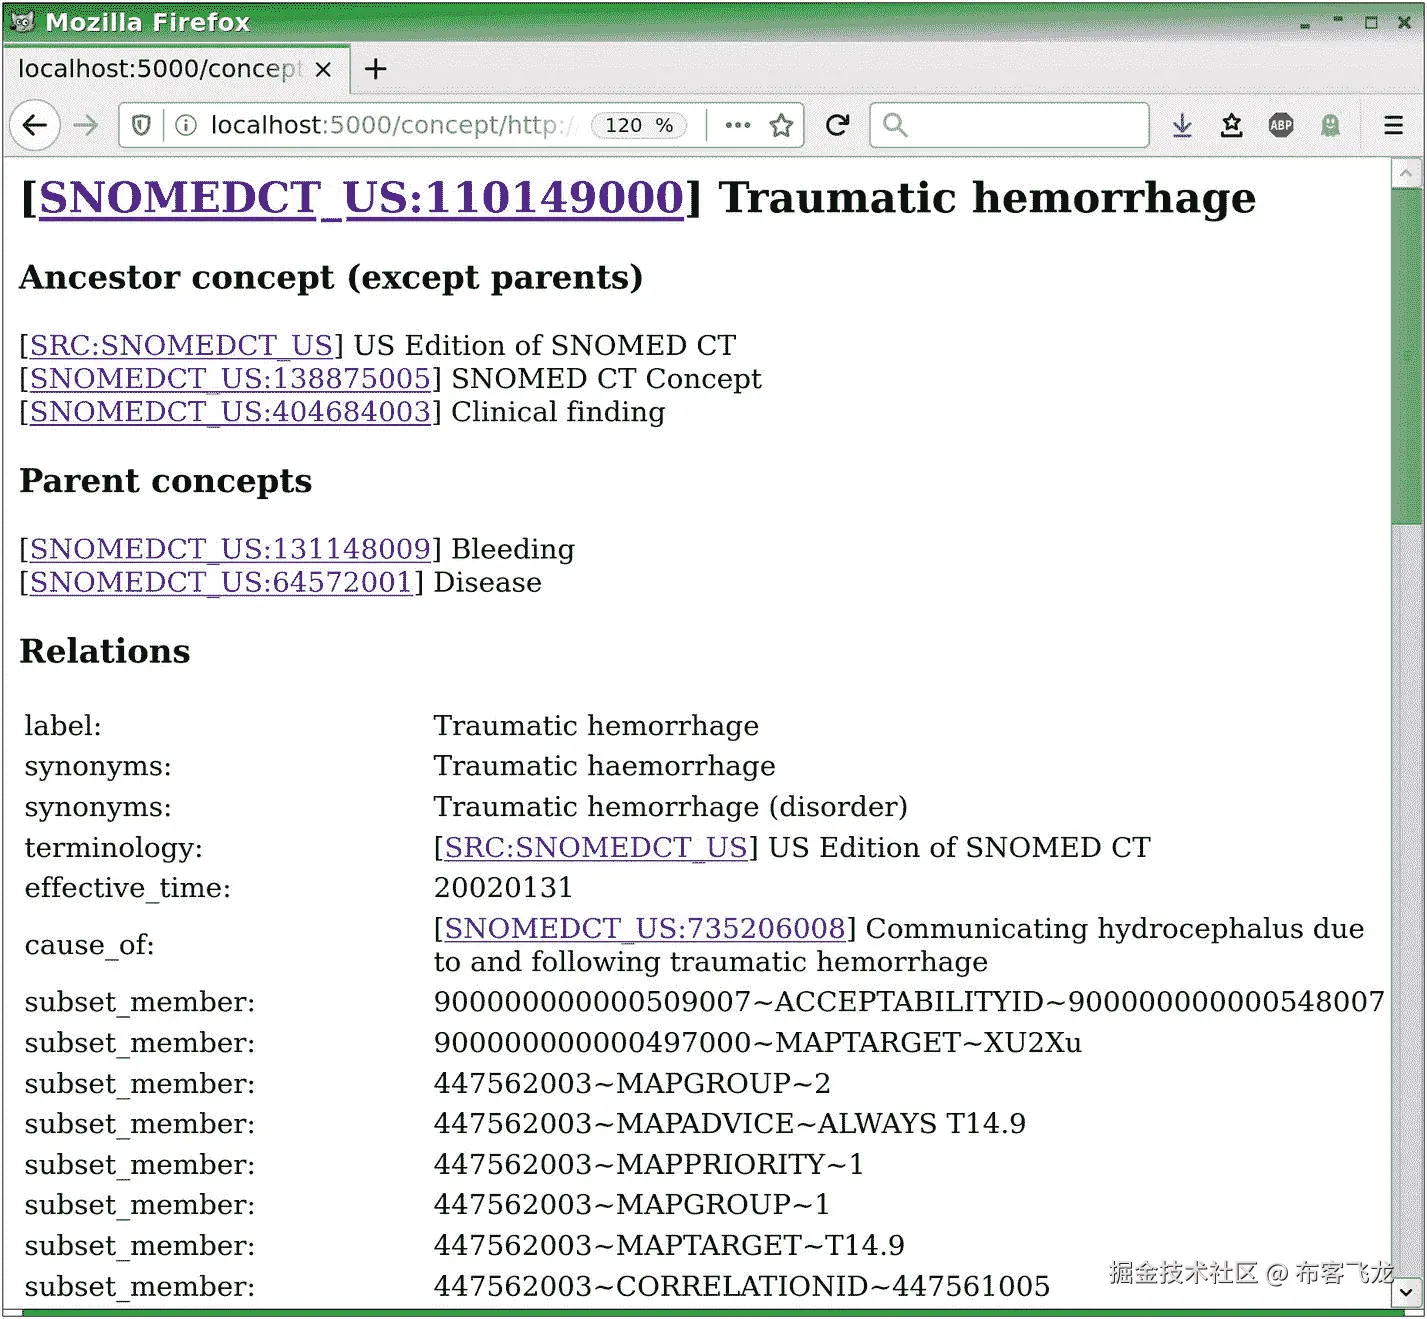Click the 'terminology:' row label

coord(114,848)
